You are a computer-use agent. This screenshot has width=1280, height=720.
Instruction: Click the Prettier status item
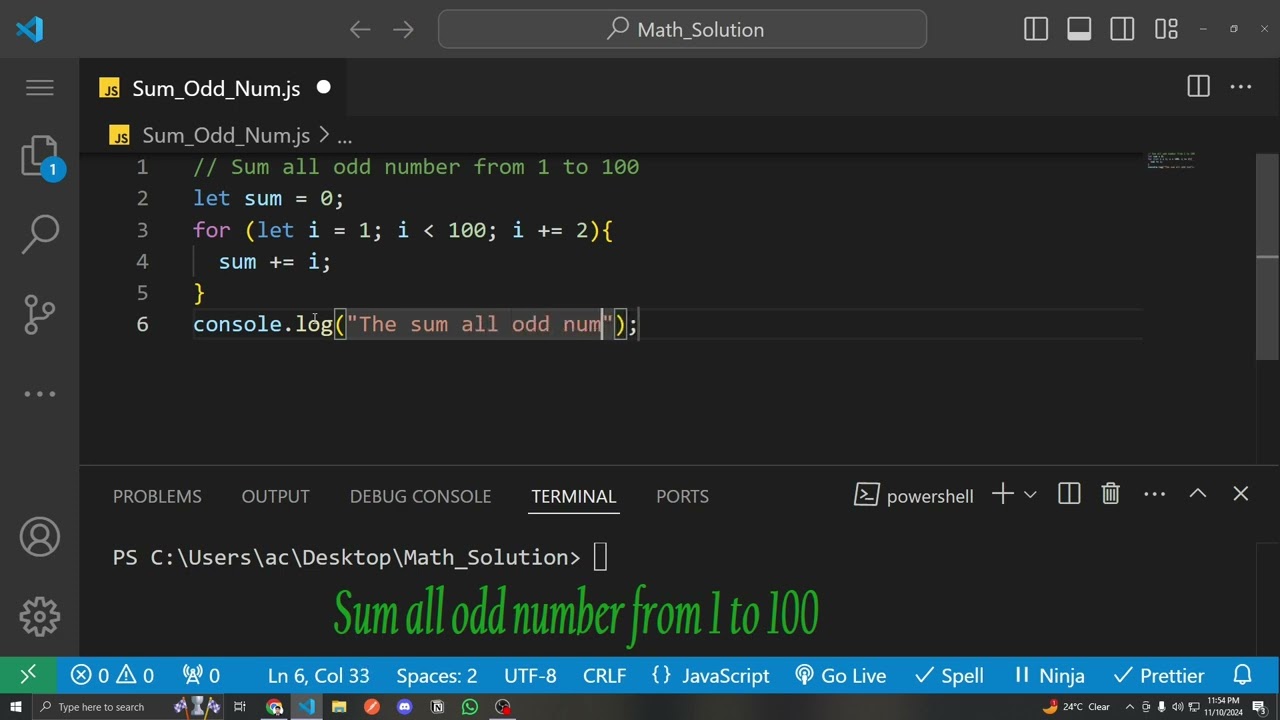(x=1158, y=676)
